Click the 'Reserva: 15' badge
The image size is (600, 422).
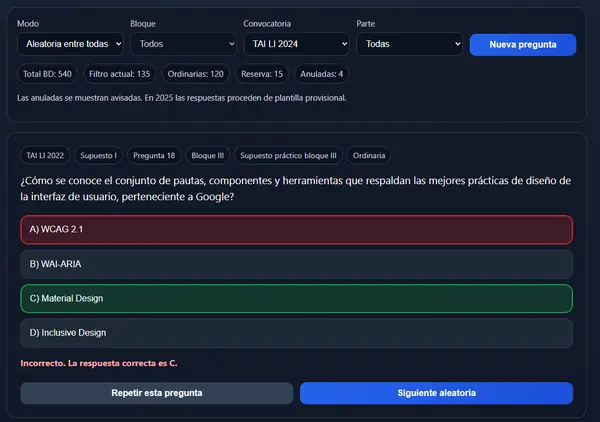pos(262,74)
